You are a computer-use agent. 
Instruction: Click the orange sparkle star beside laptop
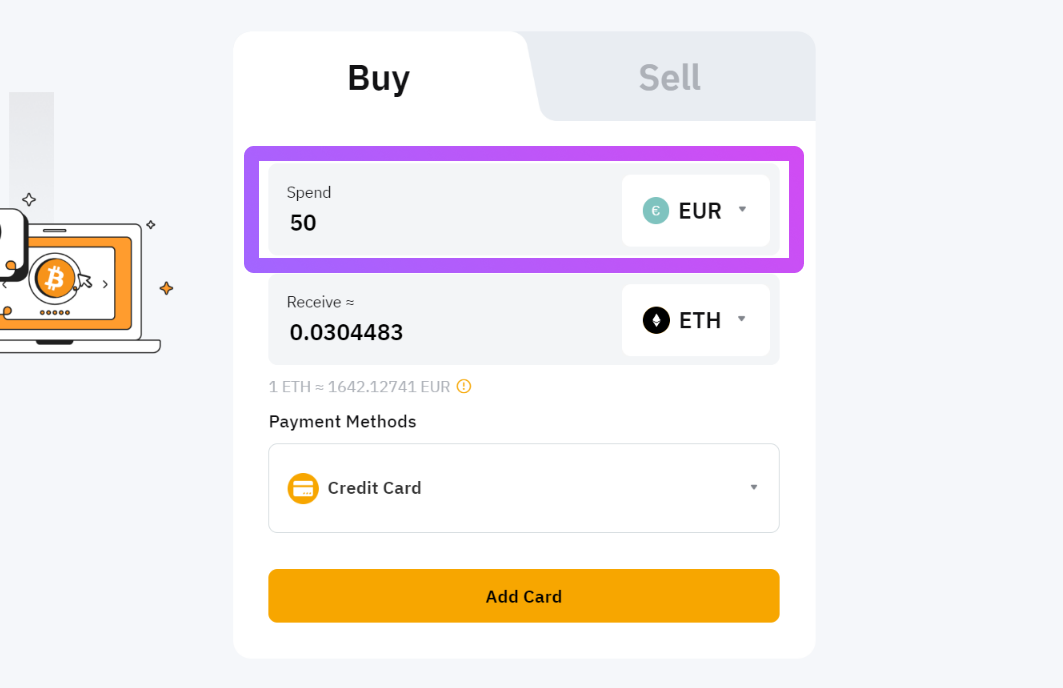pyautogui.click(x=166, y=288)
